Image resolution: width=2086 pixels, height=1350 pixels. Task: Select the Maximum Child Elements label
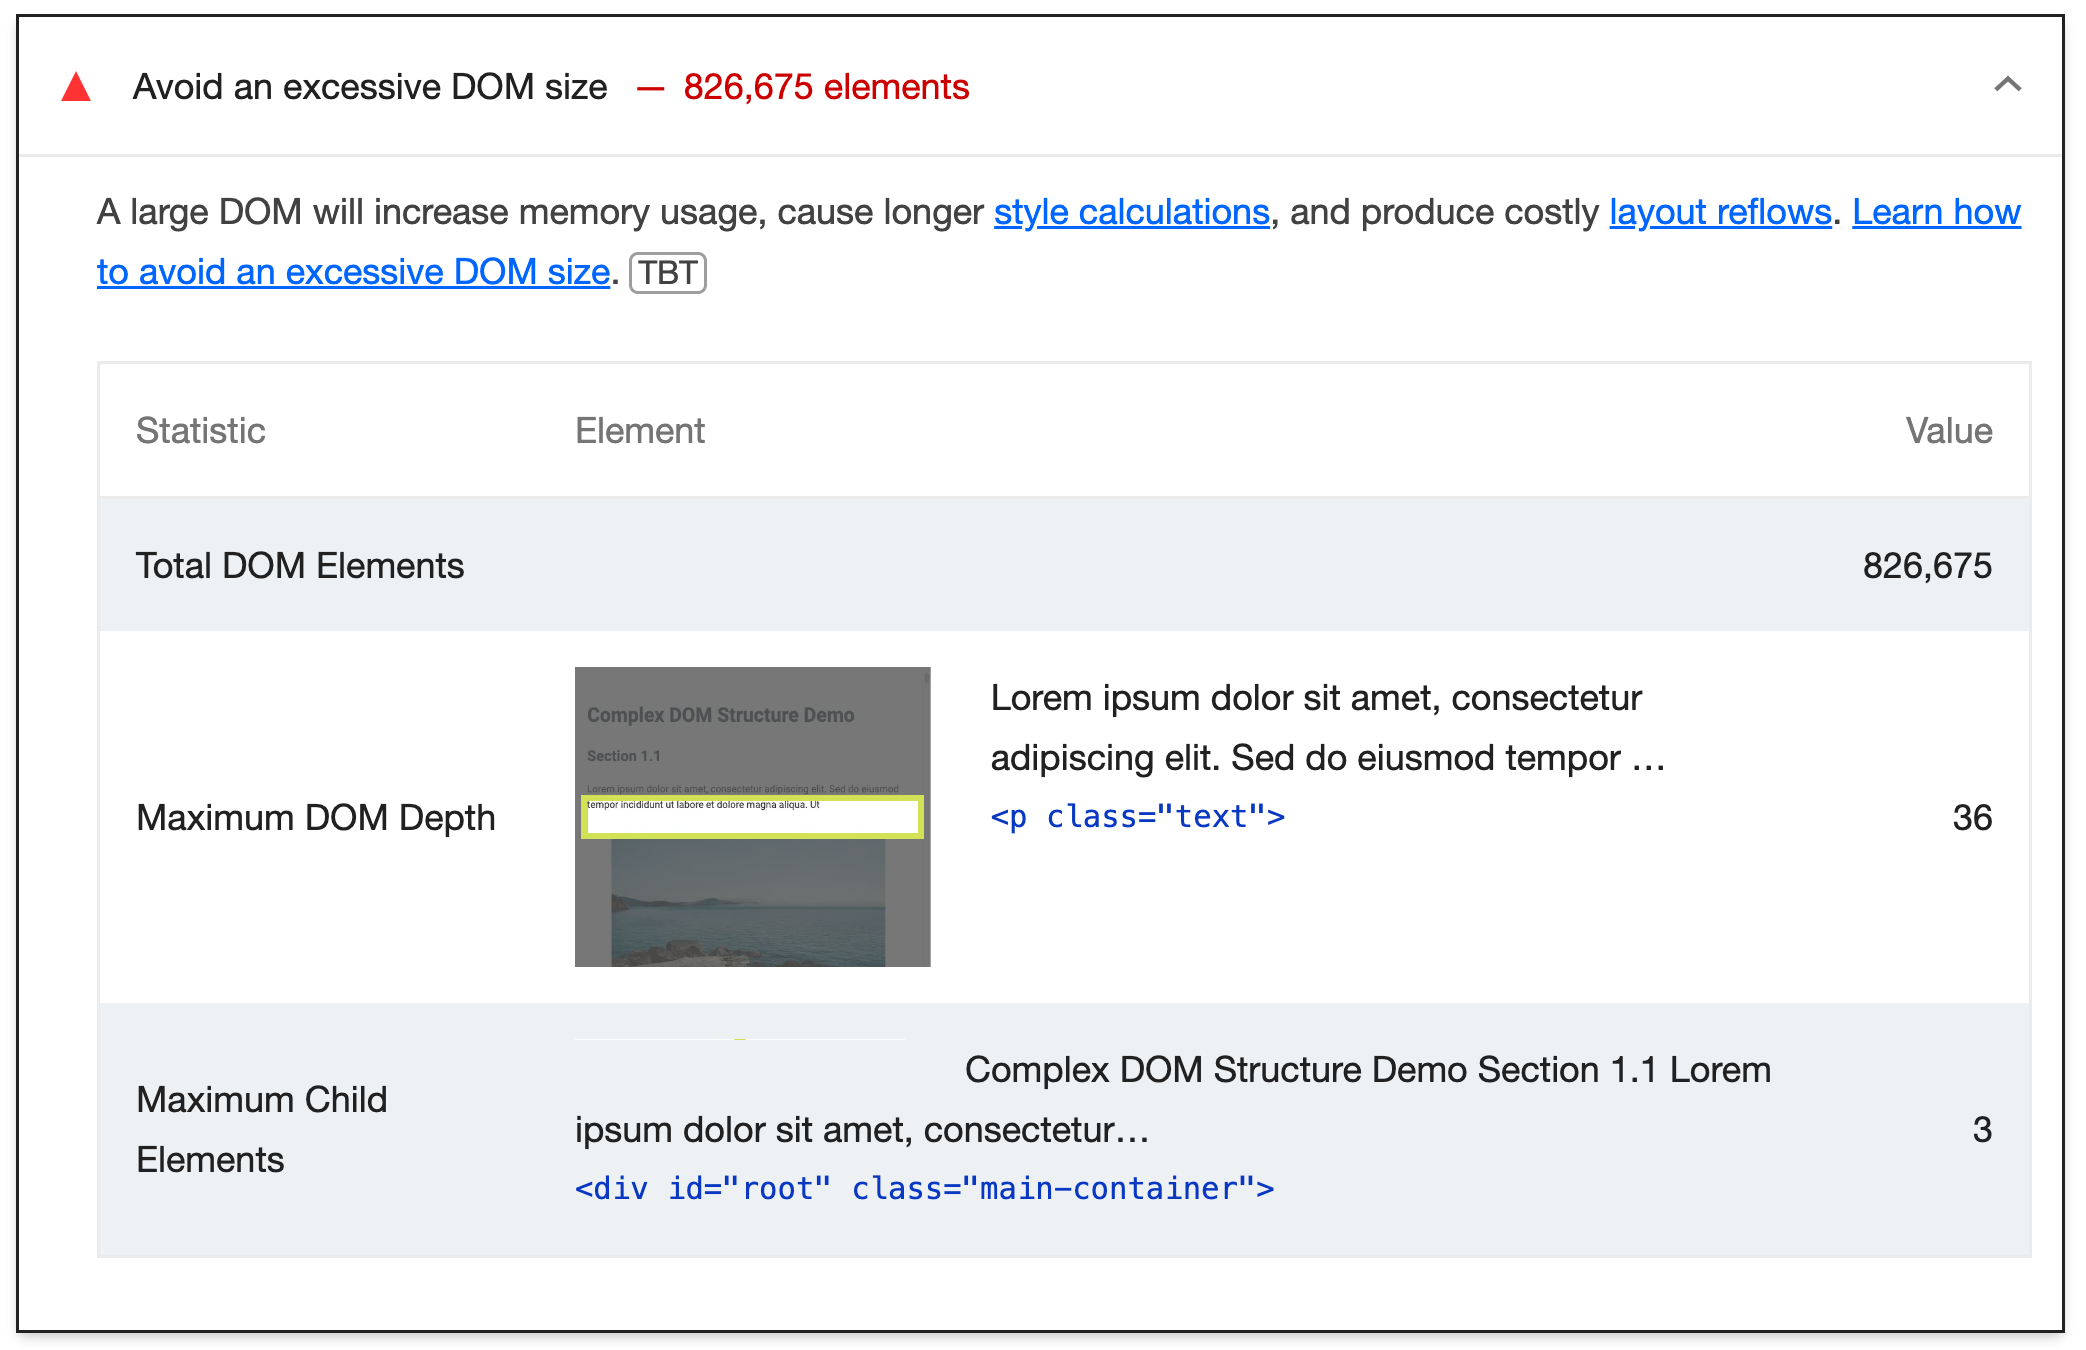(262, 1129)
